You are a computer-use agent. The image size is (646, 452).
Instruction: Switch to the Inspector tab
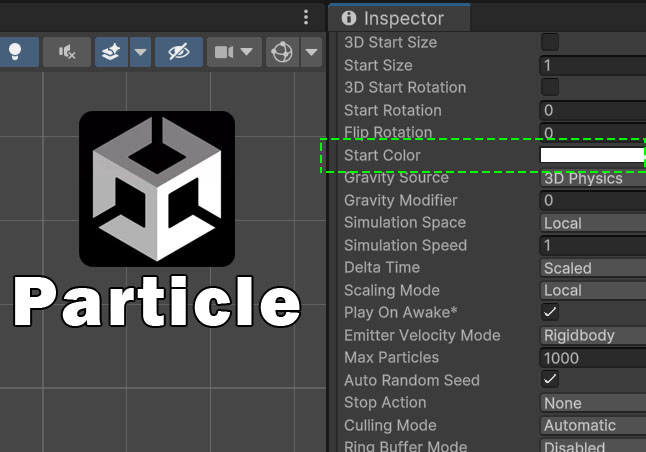(x=402, y=18)
